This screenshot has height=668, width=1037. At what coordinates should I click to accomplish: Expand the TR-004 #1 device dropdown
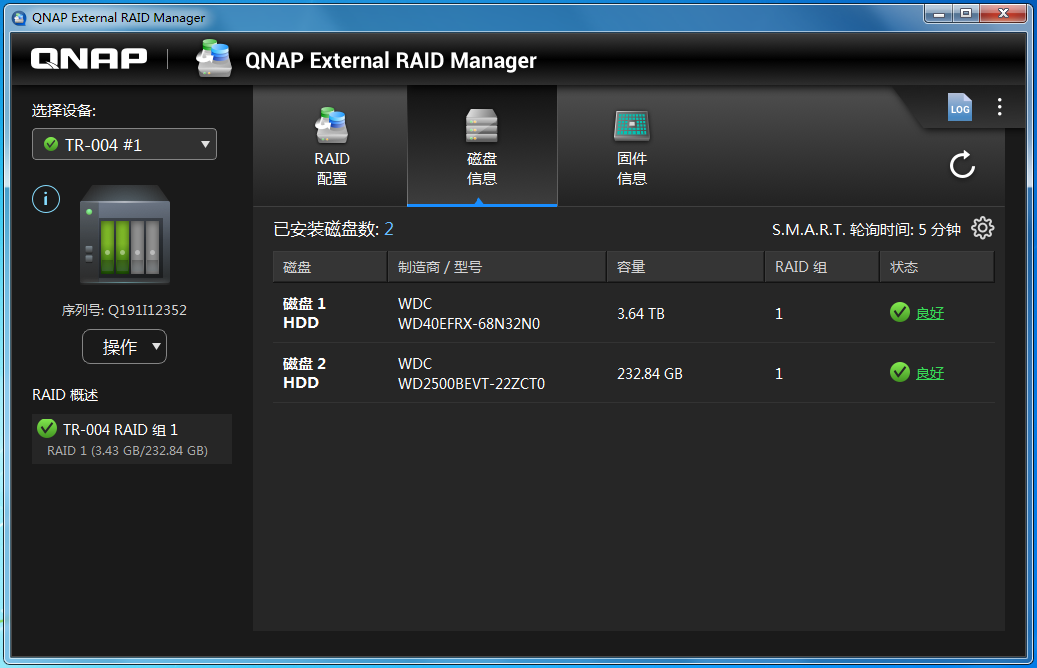[x=124, y=144]
